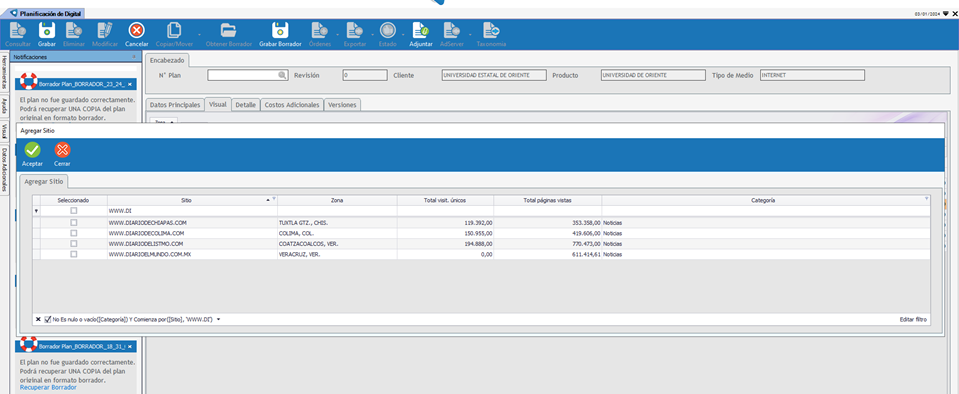Sort by Total visit. únicos column header

445,200
